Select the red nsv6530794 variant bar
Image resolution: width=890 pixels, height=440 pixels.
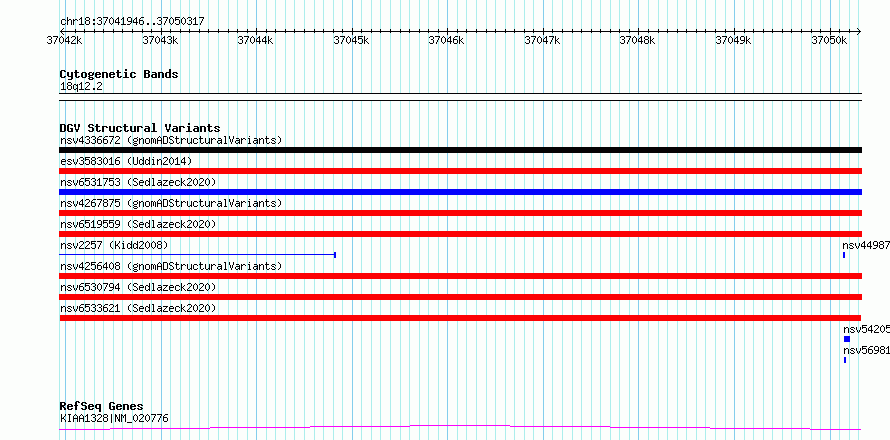460,297
